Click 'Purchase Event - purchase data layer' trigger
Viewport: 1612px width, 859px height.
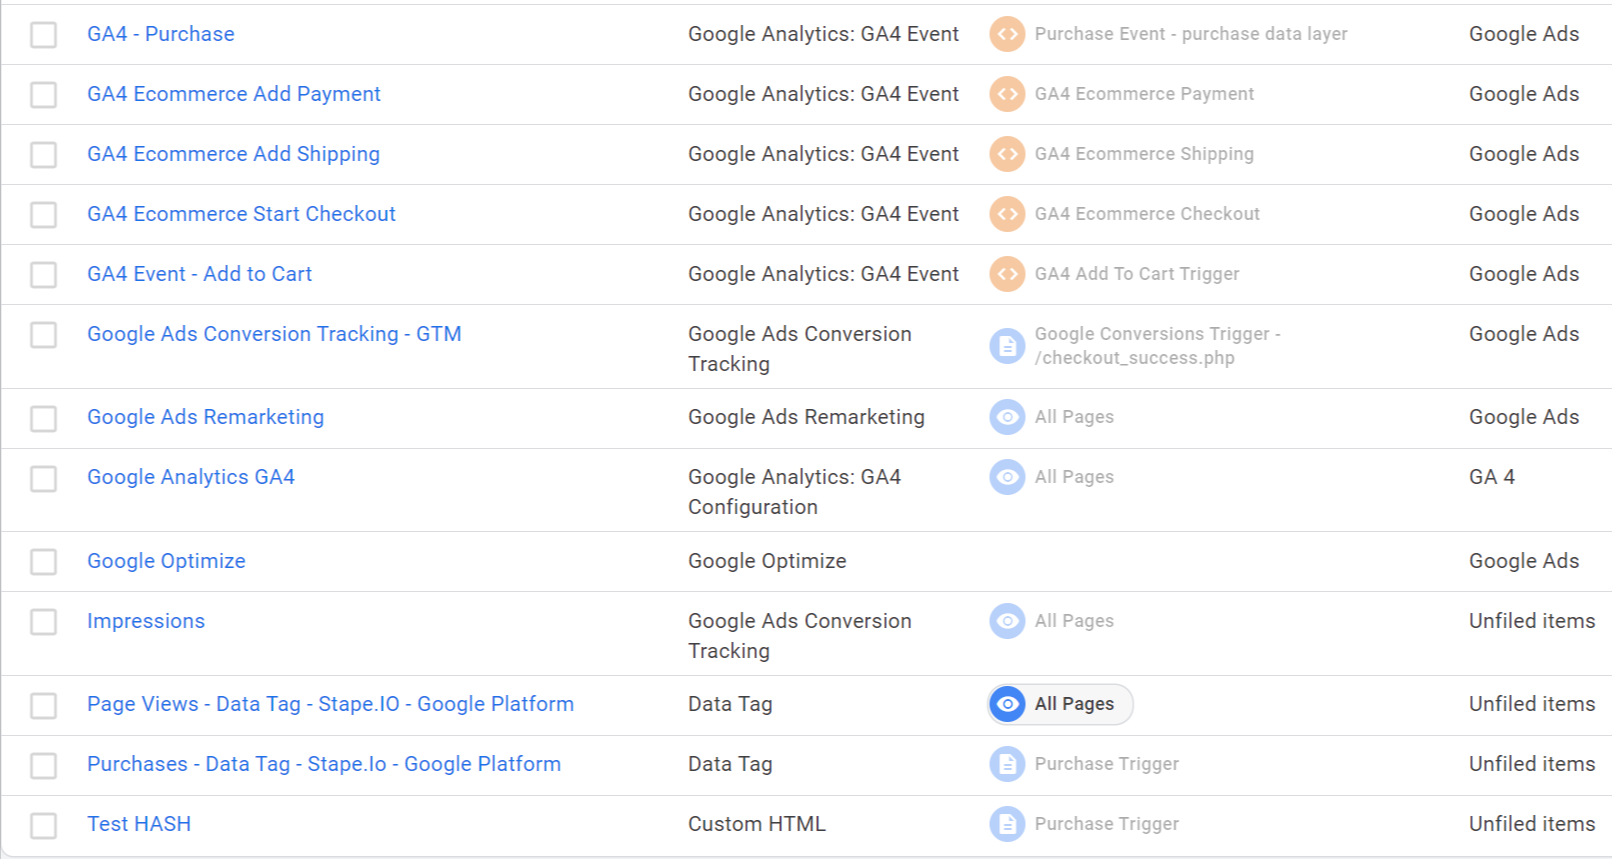[1191, 34]
